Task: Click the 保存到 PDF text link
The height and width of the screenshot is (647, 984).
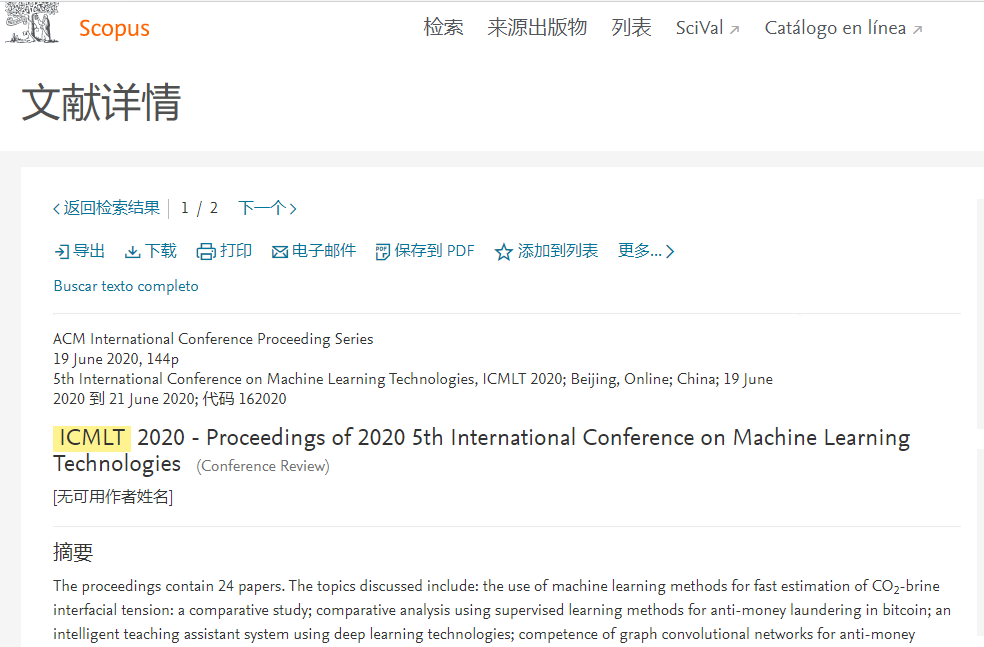Action: click(434, 251)
